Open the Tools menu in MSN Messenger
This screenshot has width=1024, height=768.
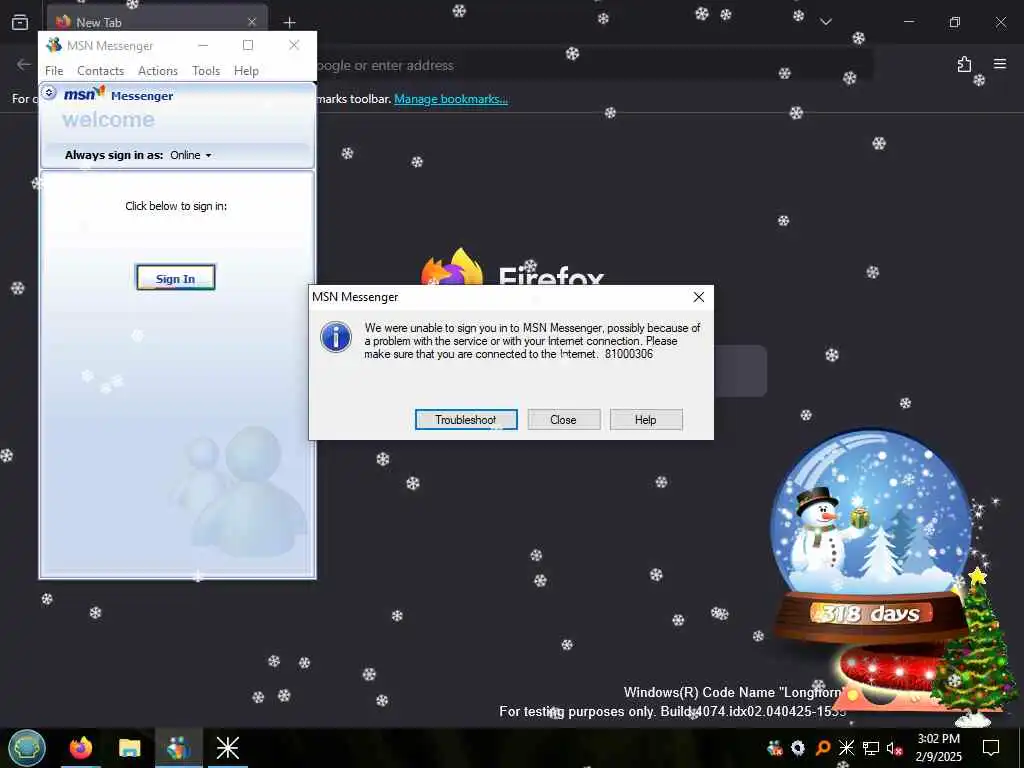point(206,71)
